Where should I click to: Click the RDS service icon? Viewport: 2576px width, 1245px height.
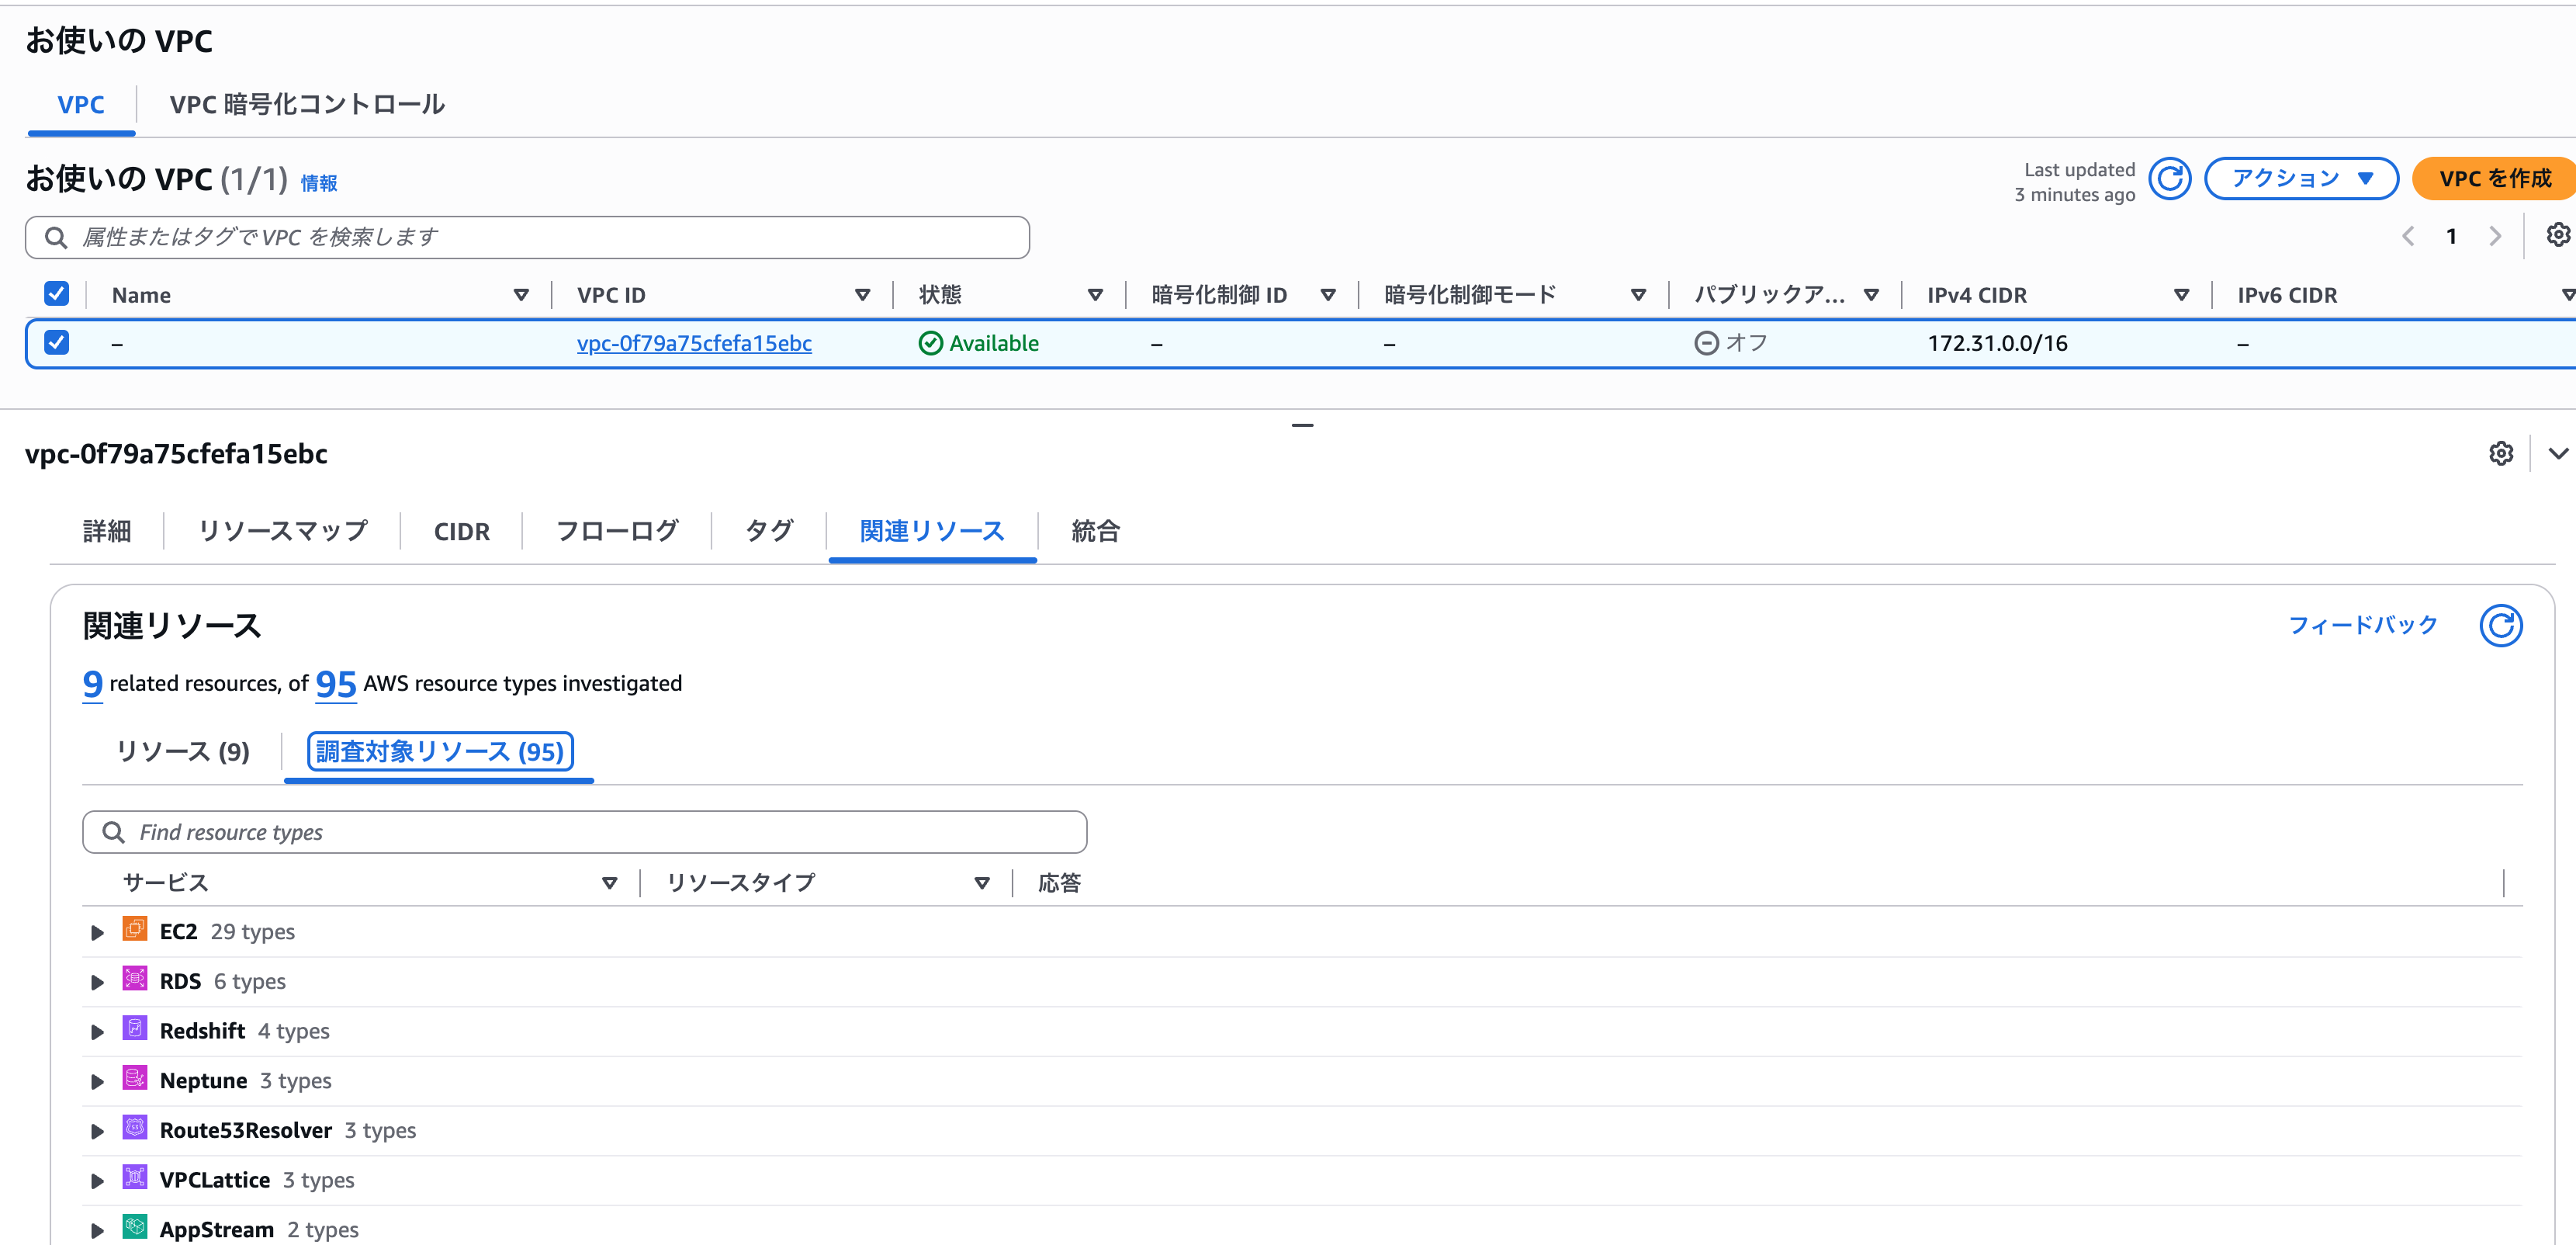135,979
